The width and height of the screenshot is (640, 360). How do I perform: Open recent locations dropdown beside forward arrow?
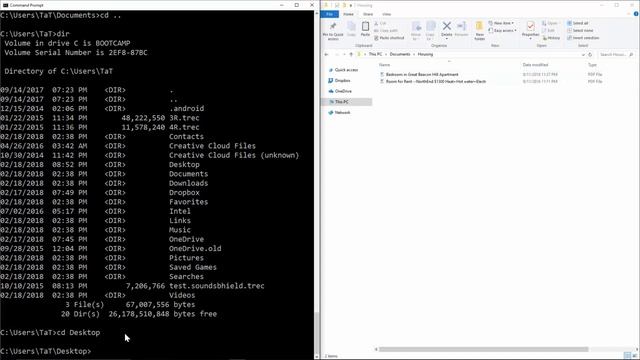click(x=344, y=54)
